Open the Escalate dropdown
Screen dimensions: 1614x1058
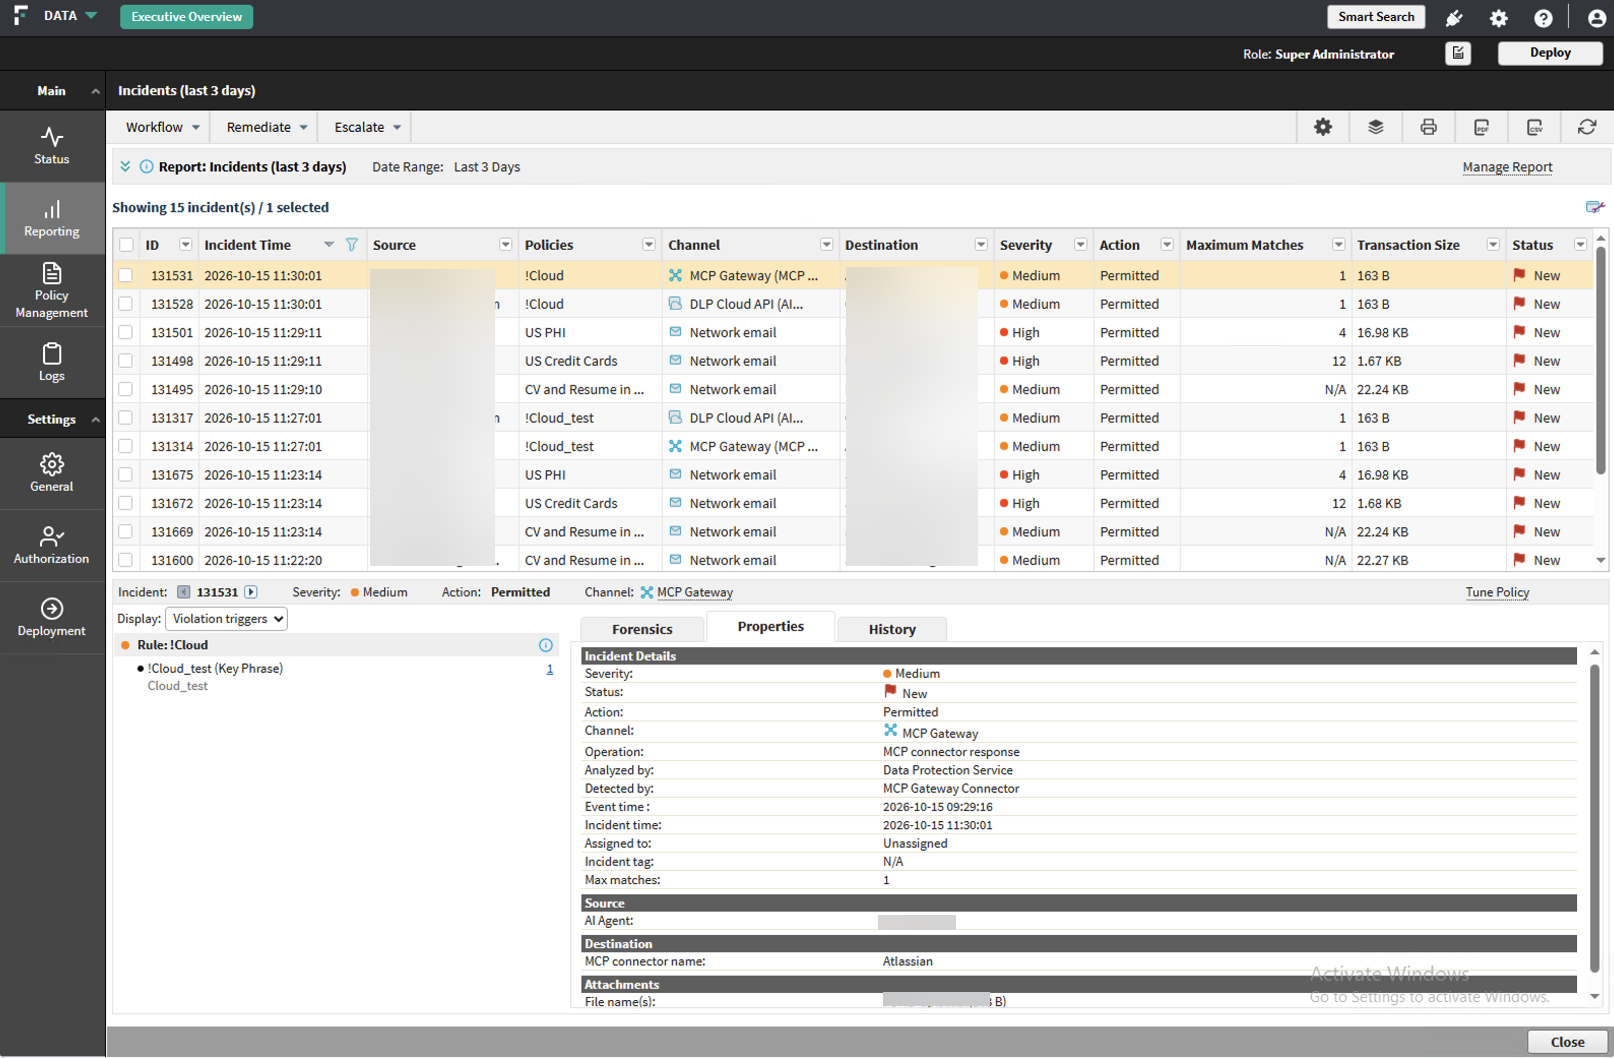coord(367,127)
